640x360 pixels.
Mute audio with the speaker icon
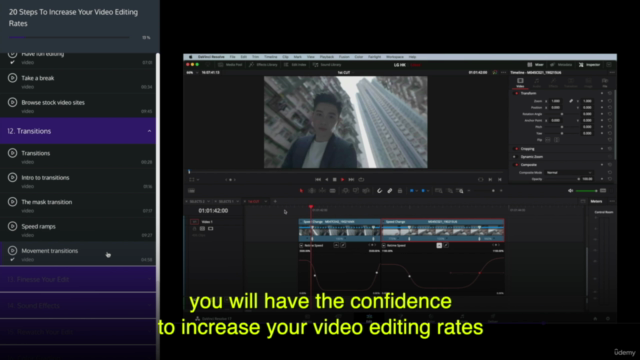571,191
